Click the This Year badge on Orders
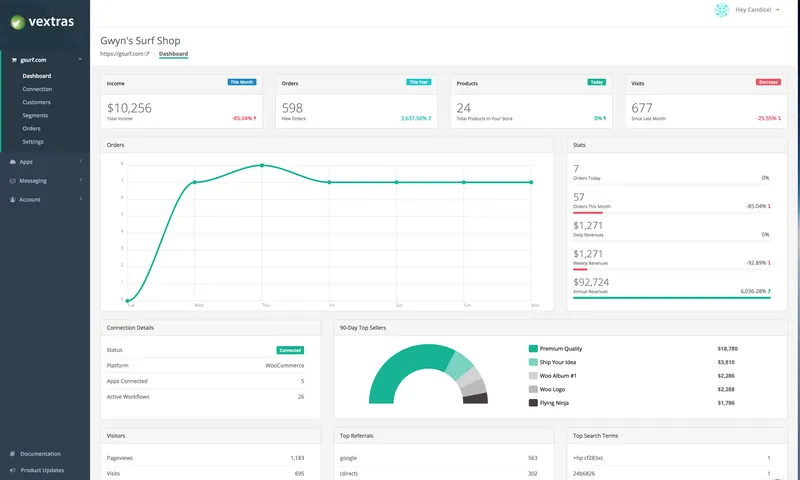Image resolution: width=800 pixels, height=480 pixels. [419, 82]
